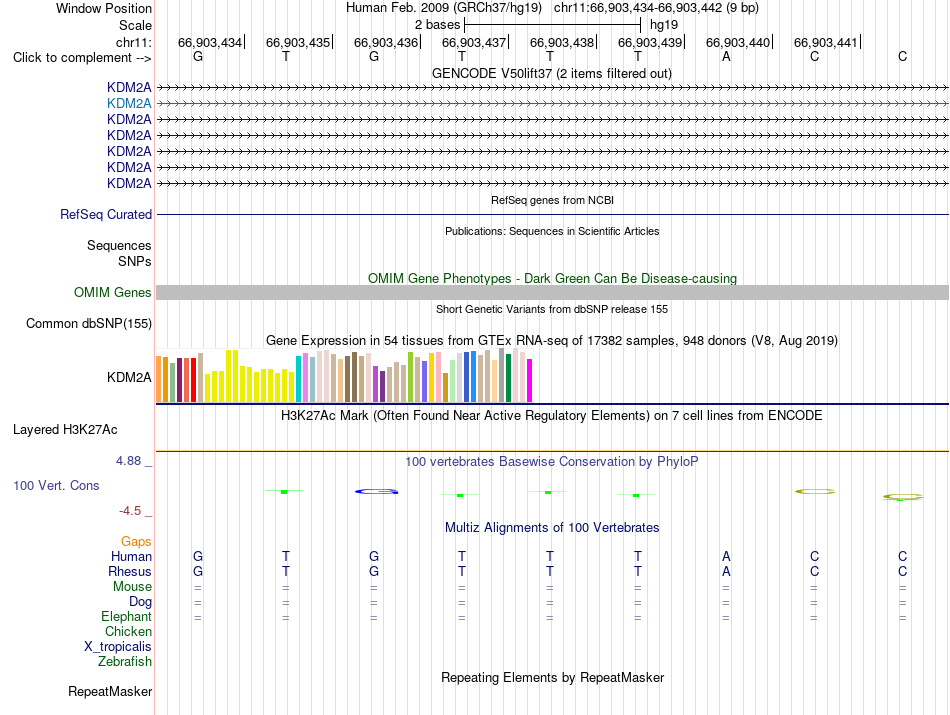Click the GTEx Gene Expression track title
Screen dimensions: 950x715
pyautogui.click(x=552, y=341)
